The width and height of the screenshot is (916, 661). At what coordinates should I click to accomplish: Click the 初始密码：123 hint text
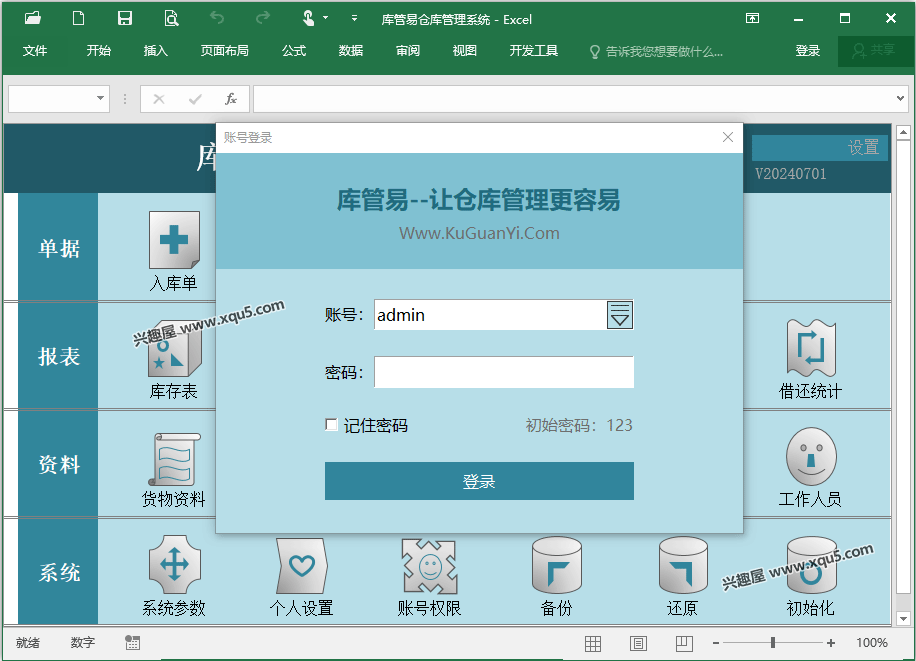tap(578, 425)
